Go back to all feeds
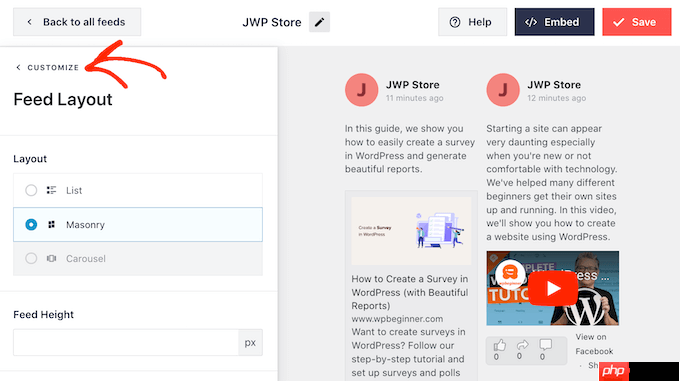The height and width of the screenshot is (381, 680). pyautogui.click(x=77, y=22)
